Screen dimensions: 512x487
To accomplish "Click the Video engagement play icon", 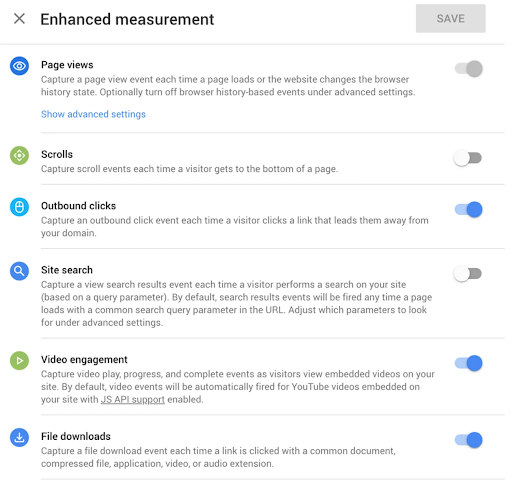I will (x=19, y=361).
